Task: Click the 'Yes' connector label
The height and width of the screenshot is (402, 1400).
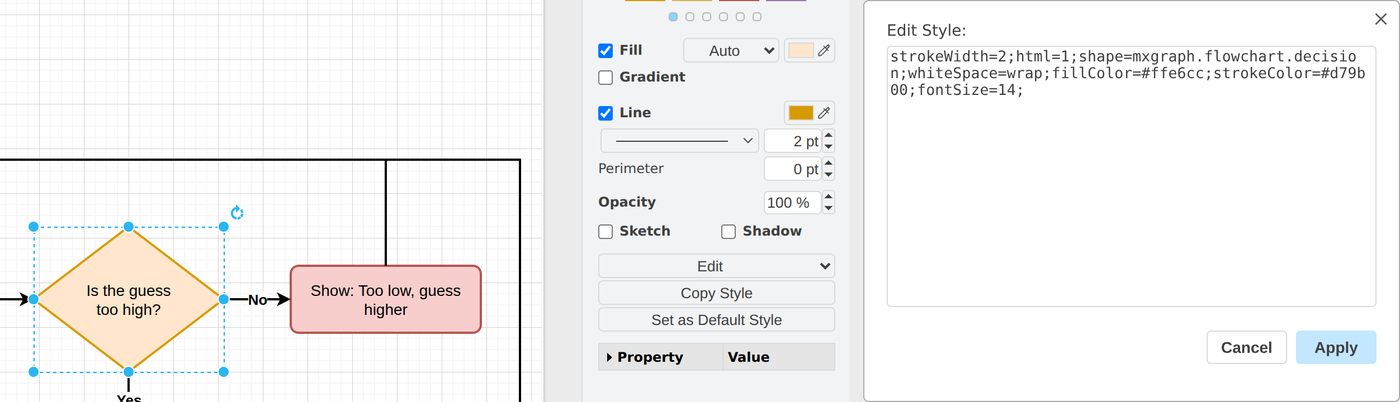Action: click(x=129, y=398)
